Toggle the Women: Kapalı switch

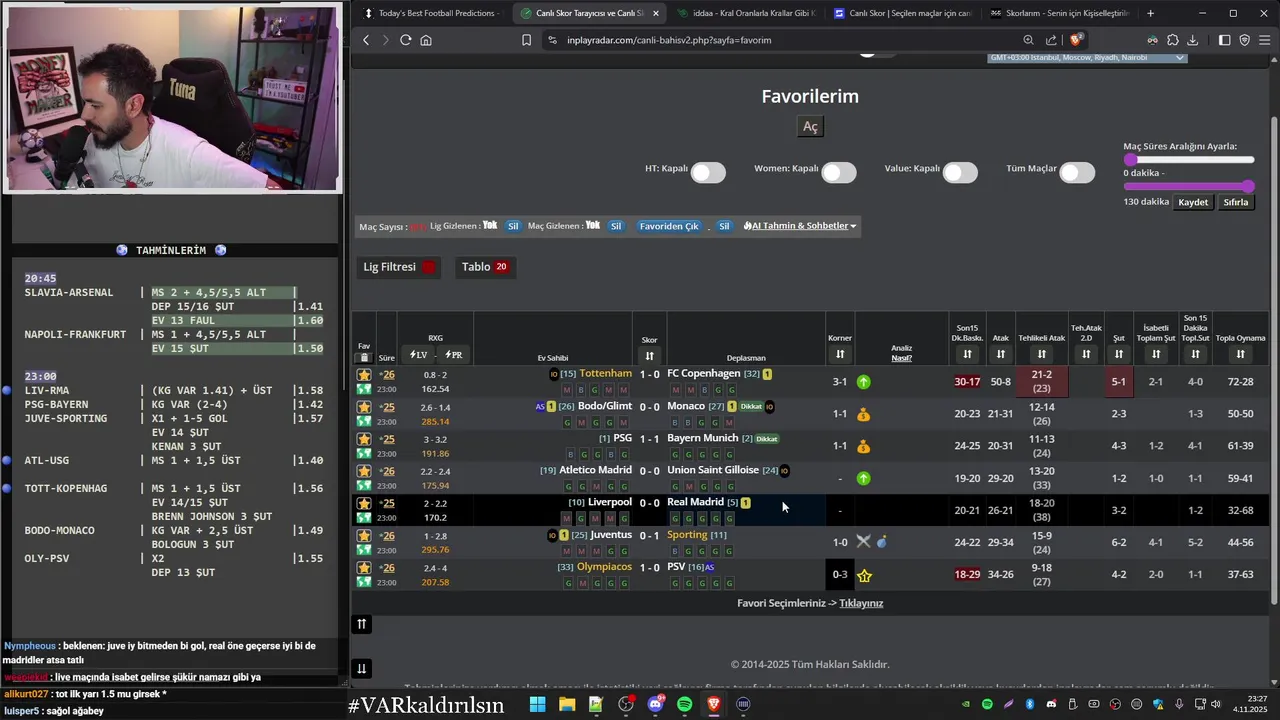click(839, 173)
